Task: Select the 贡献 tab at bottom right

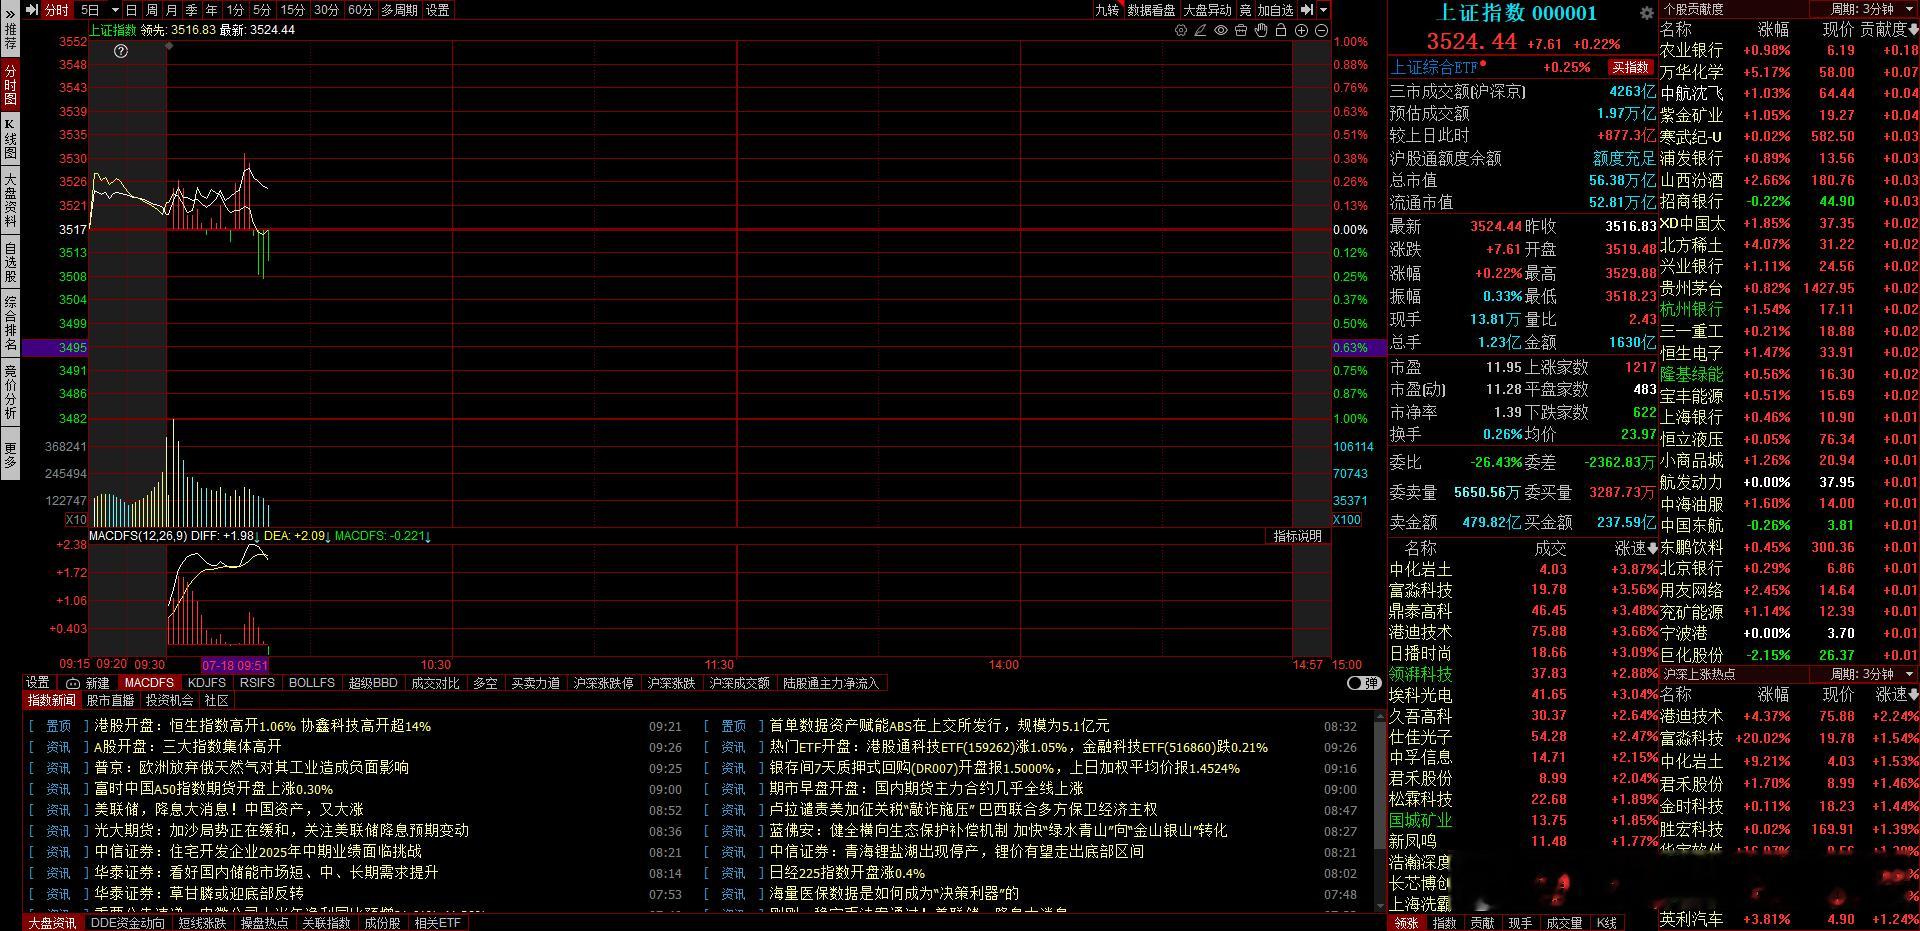Action: click(1482, 923)
